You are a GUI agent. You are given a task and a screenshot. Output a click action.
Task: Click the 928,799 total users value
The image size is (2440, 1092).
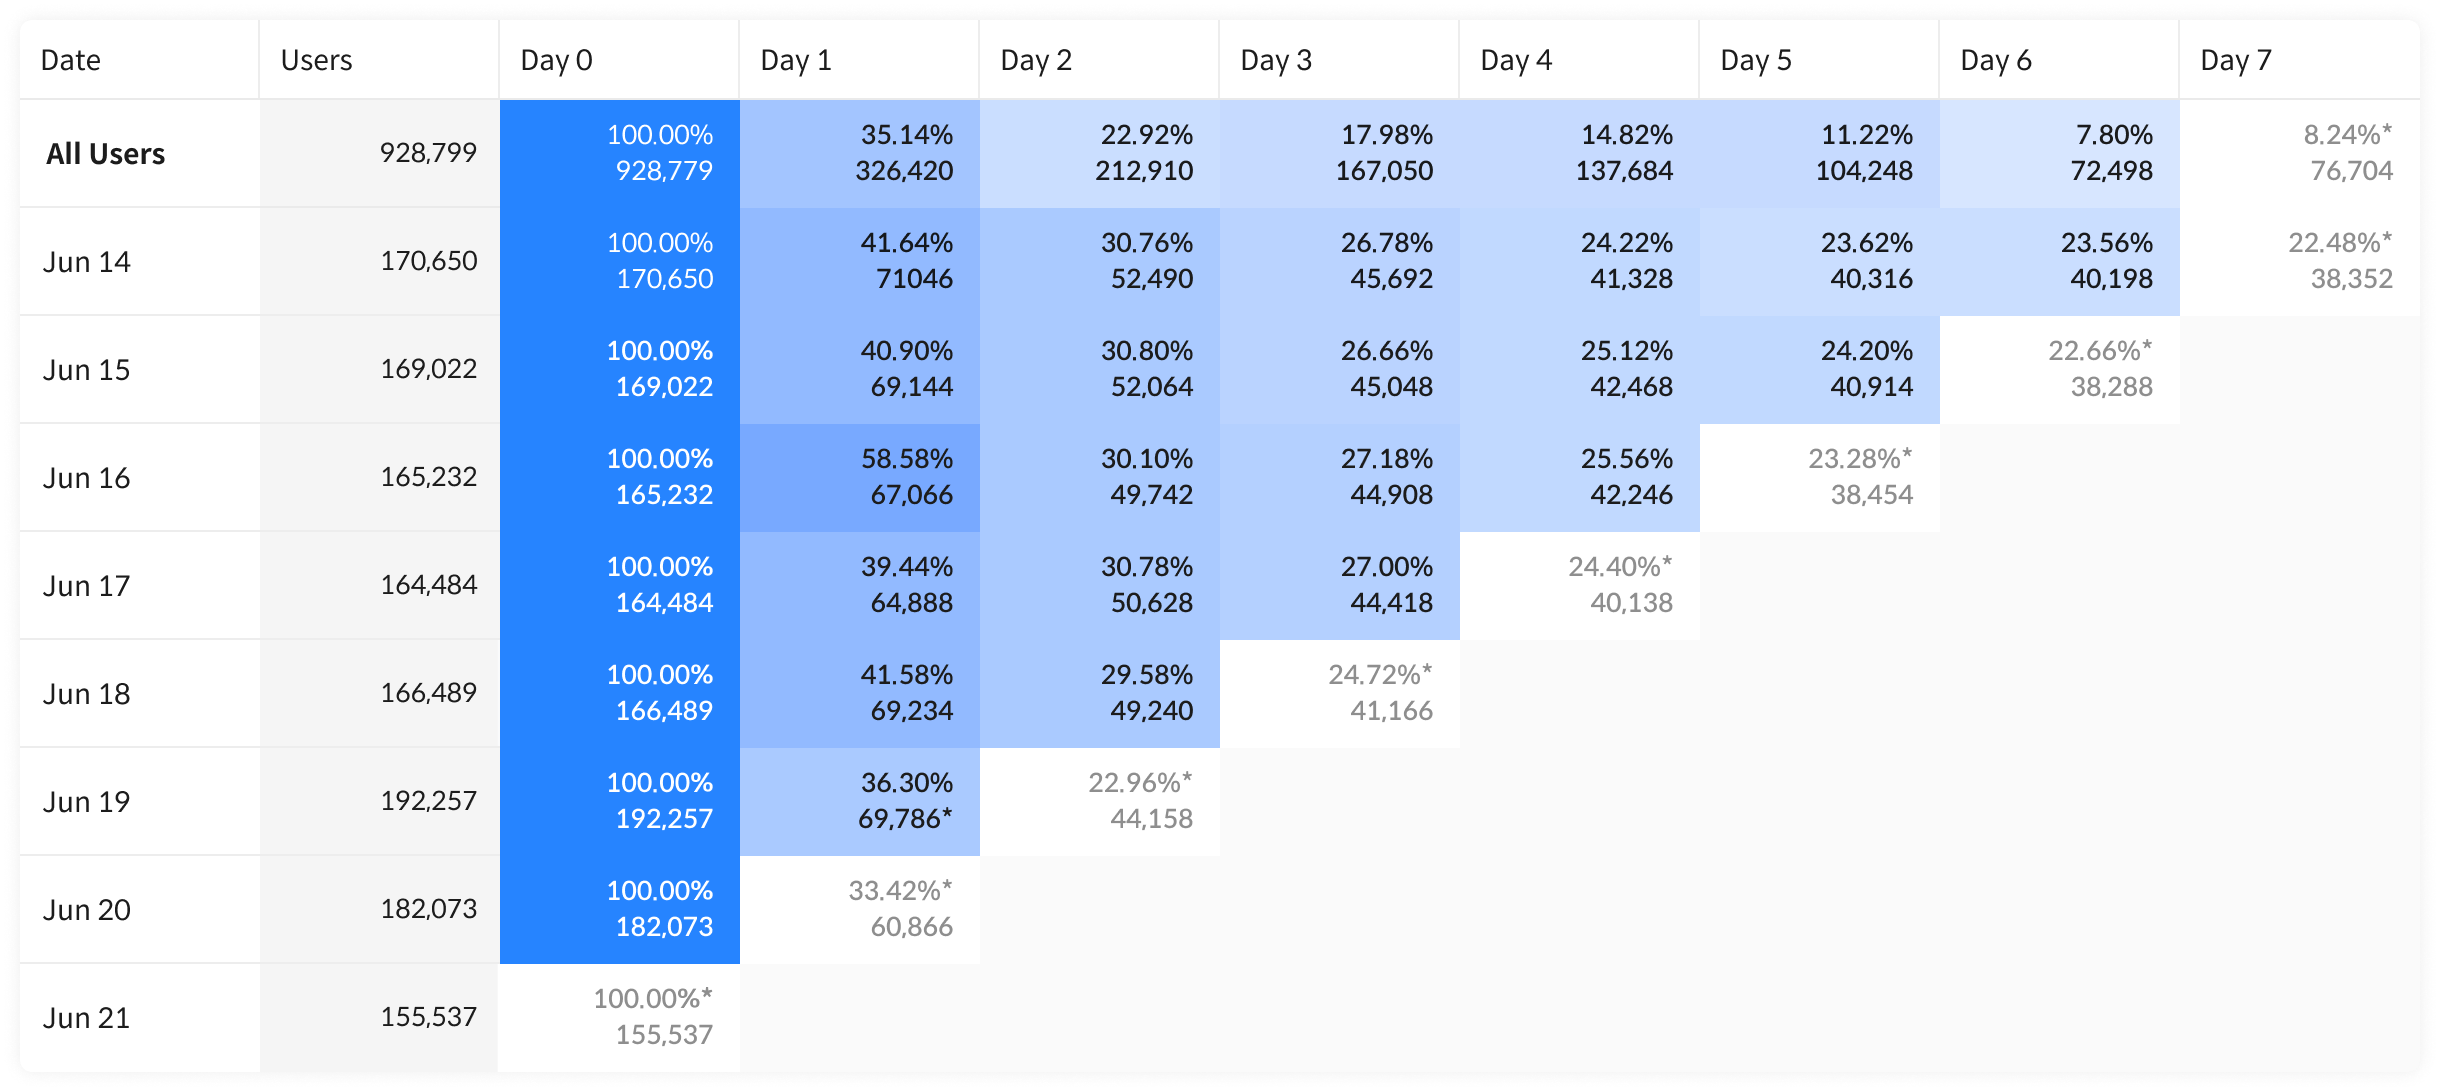[x=428, y=153]
